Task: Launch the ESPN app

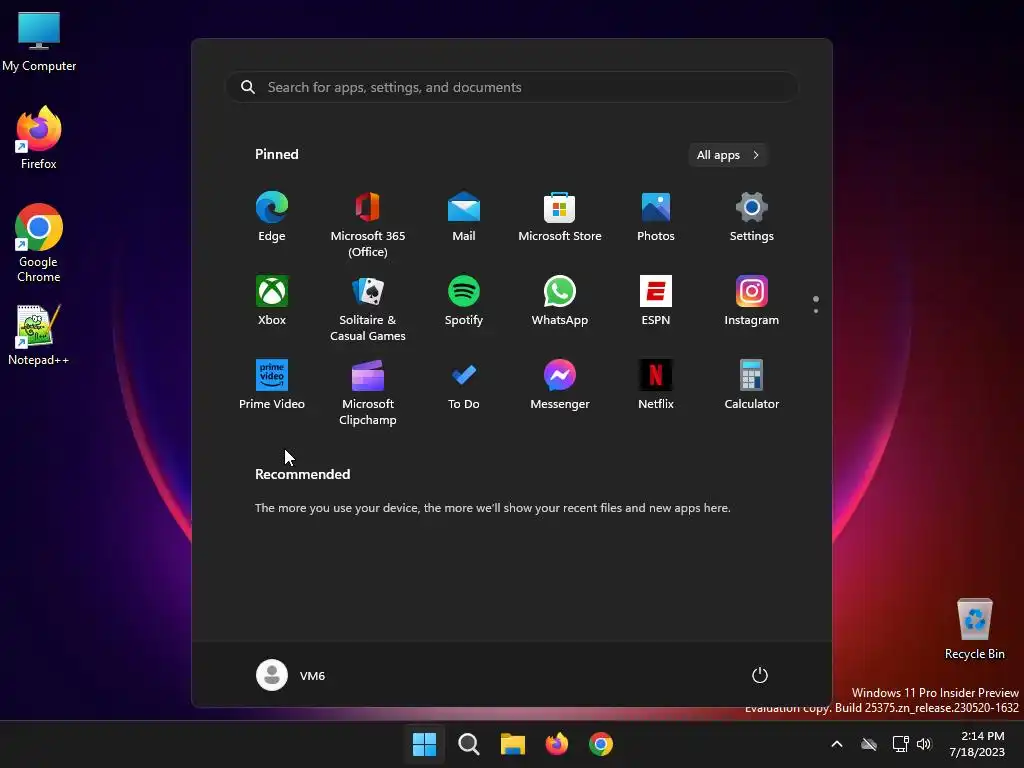Action: pyautogui.click(x=656, y=300)
